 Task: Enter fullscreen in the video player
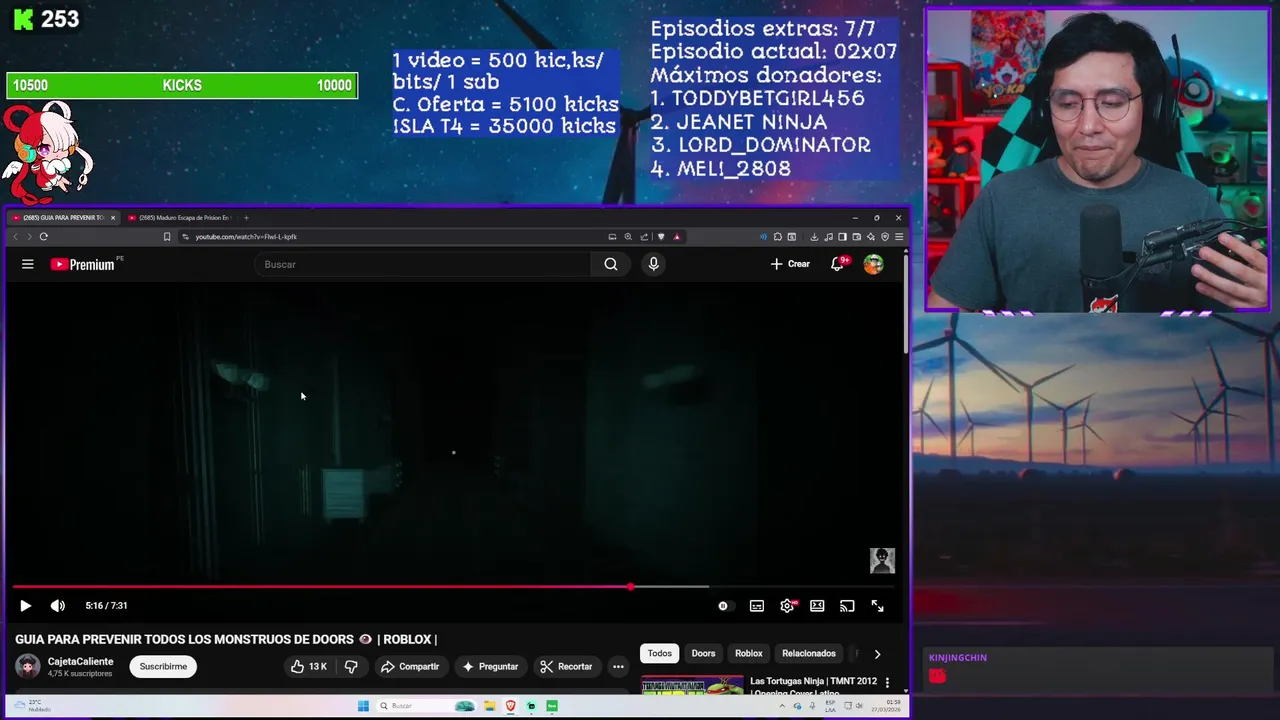tap(877, 605)
